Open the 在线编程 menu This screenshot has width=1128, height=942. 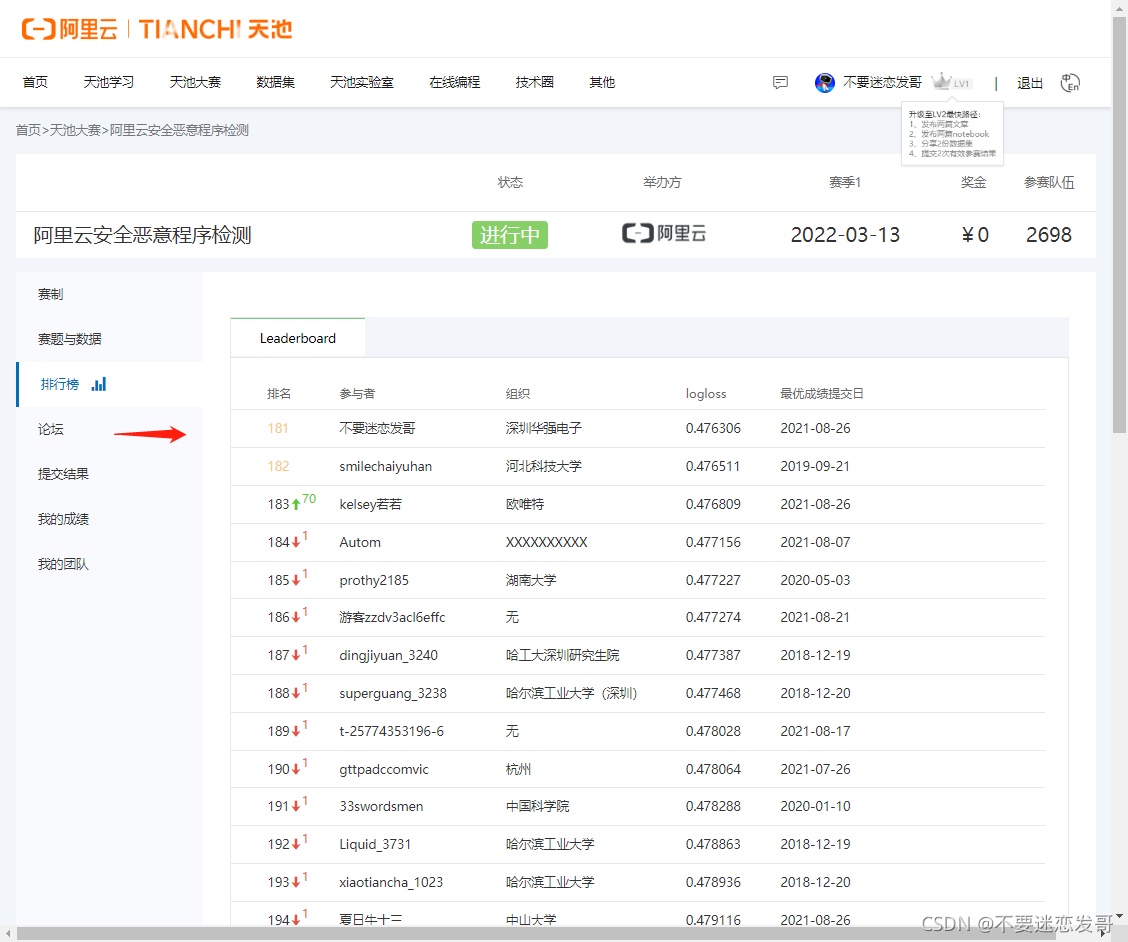point(455,82)
